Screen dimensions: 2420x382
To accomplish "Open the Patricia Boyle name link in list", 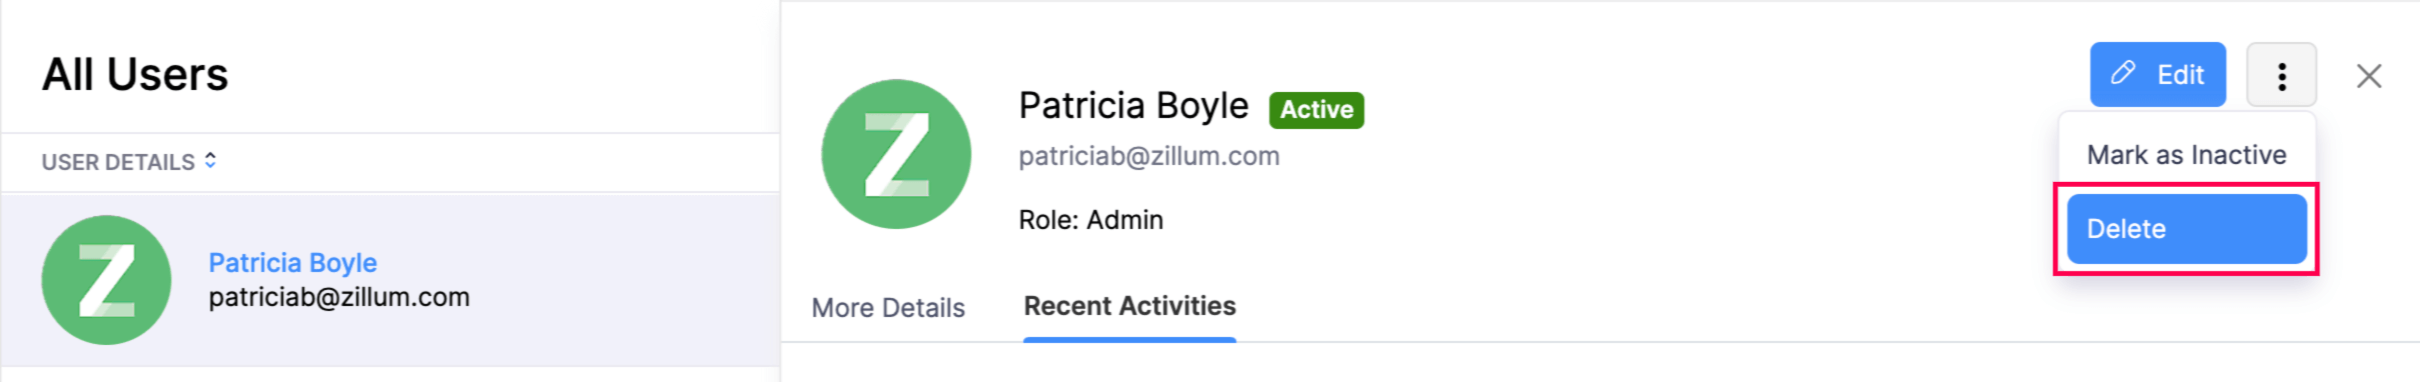I will pyautogui.click(x=292, y=262).
